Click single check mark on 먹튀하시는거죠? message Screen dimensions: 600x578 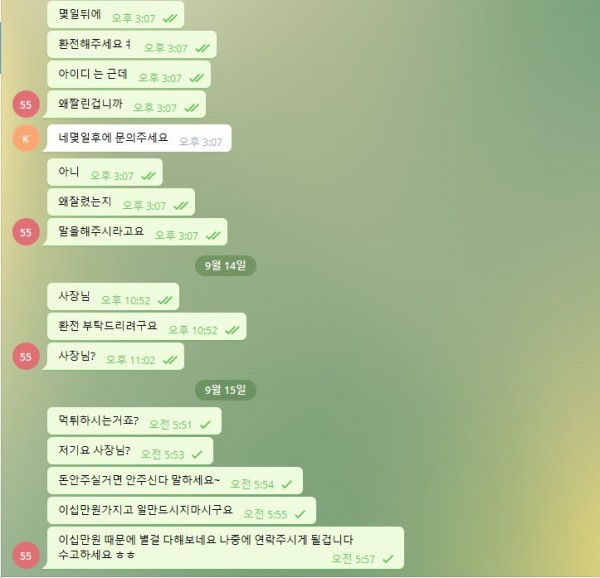point(205,425)
